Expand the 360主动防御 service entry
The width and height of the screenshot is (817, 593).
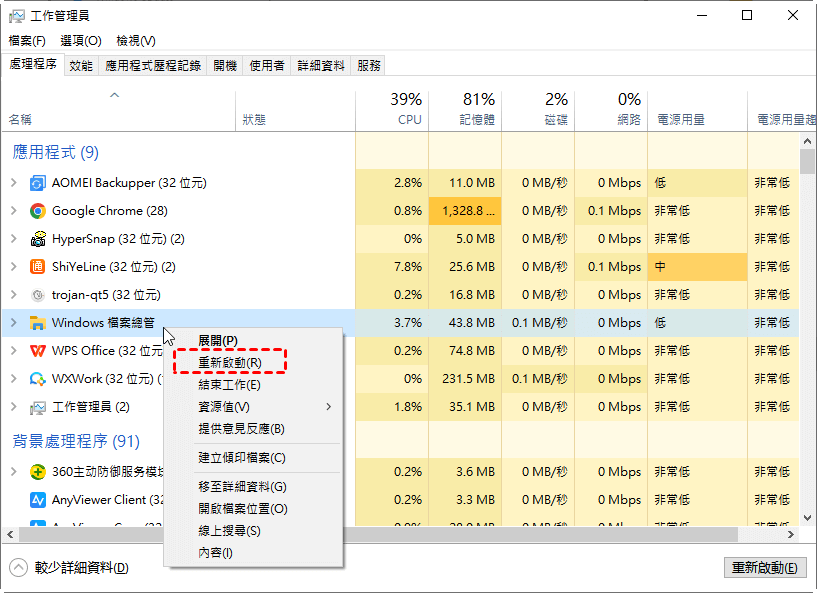14,472
